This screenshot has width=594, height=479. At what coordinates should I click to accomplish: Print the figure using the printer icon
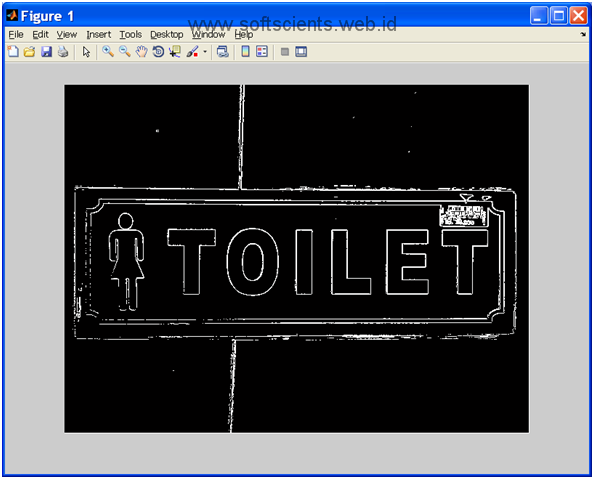[x=63, y=52]
